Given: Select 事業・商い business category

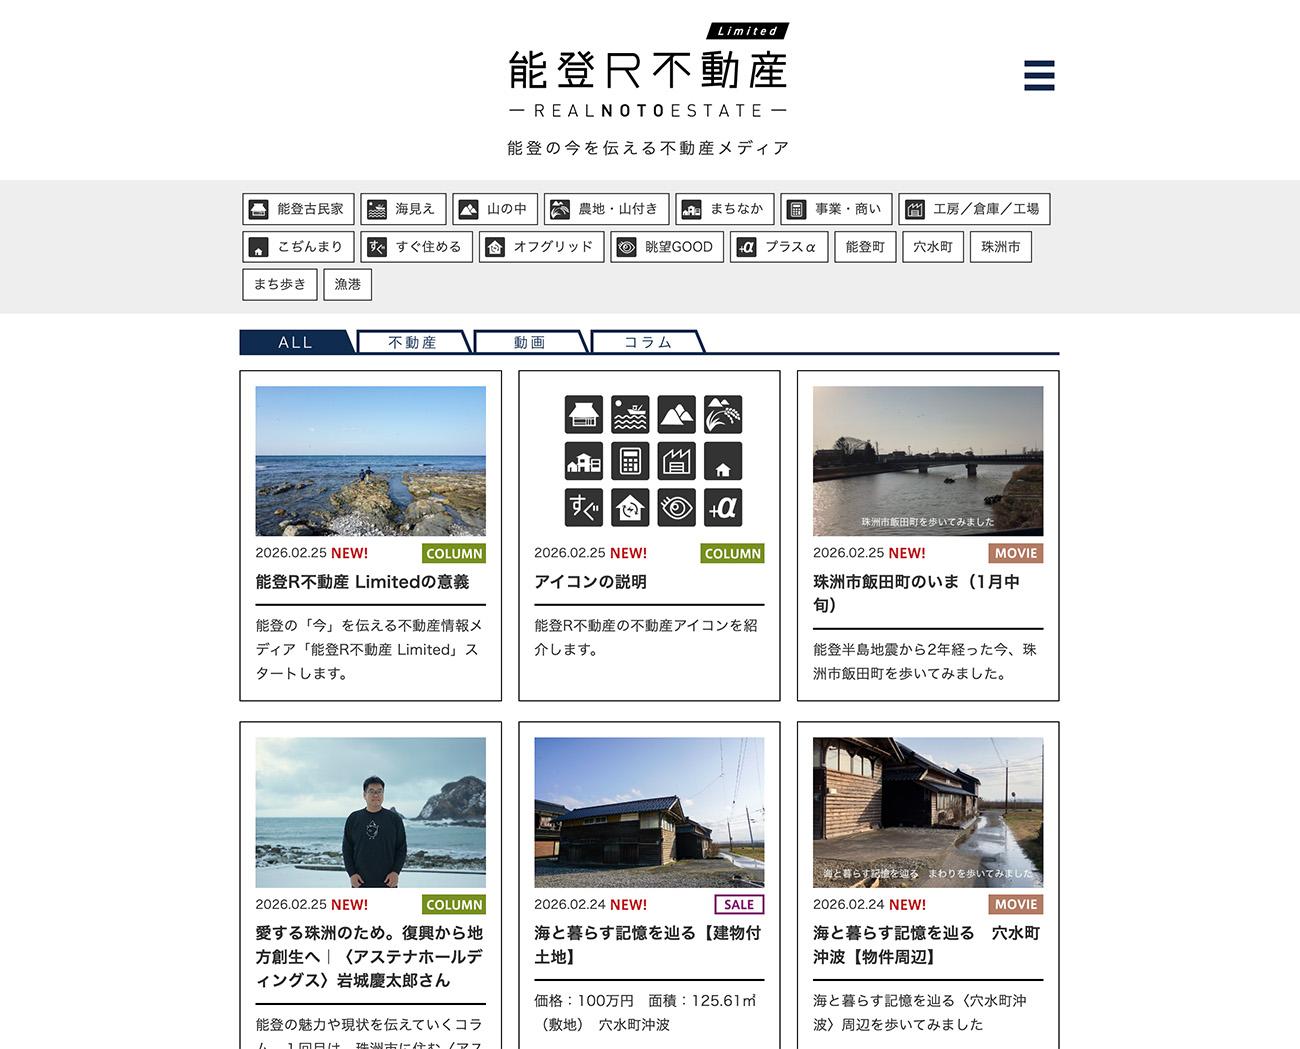Looking at the screenshot, I should pos(836,209).
